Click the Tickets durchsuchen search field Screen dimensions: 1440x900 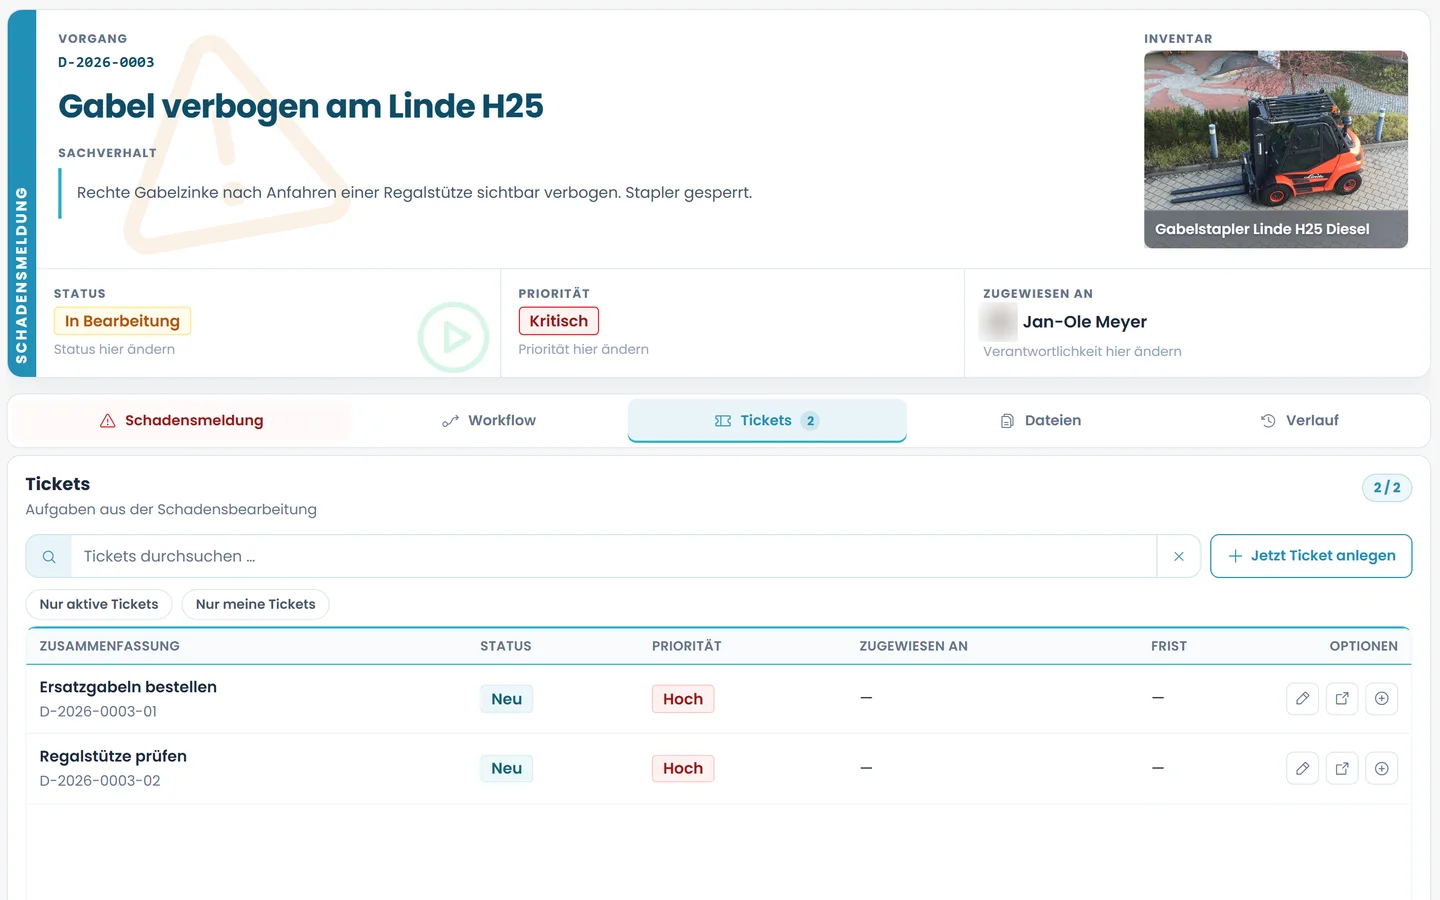click(614, 556)
